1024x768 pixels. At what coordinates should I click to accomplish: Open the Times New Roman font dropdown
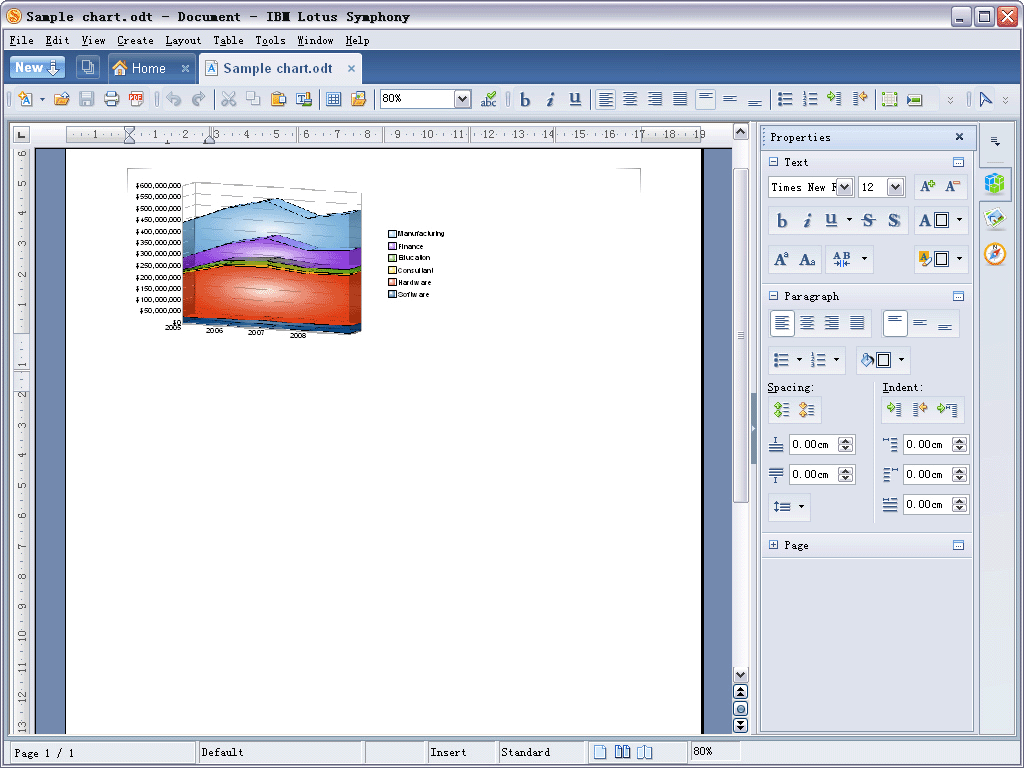(x=844, y=187)
